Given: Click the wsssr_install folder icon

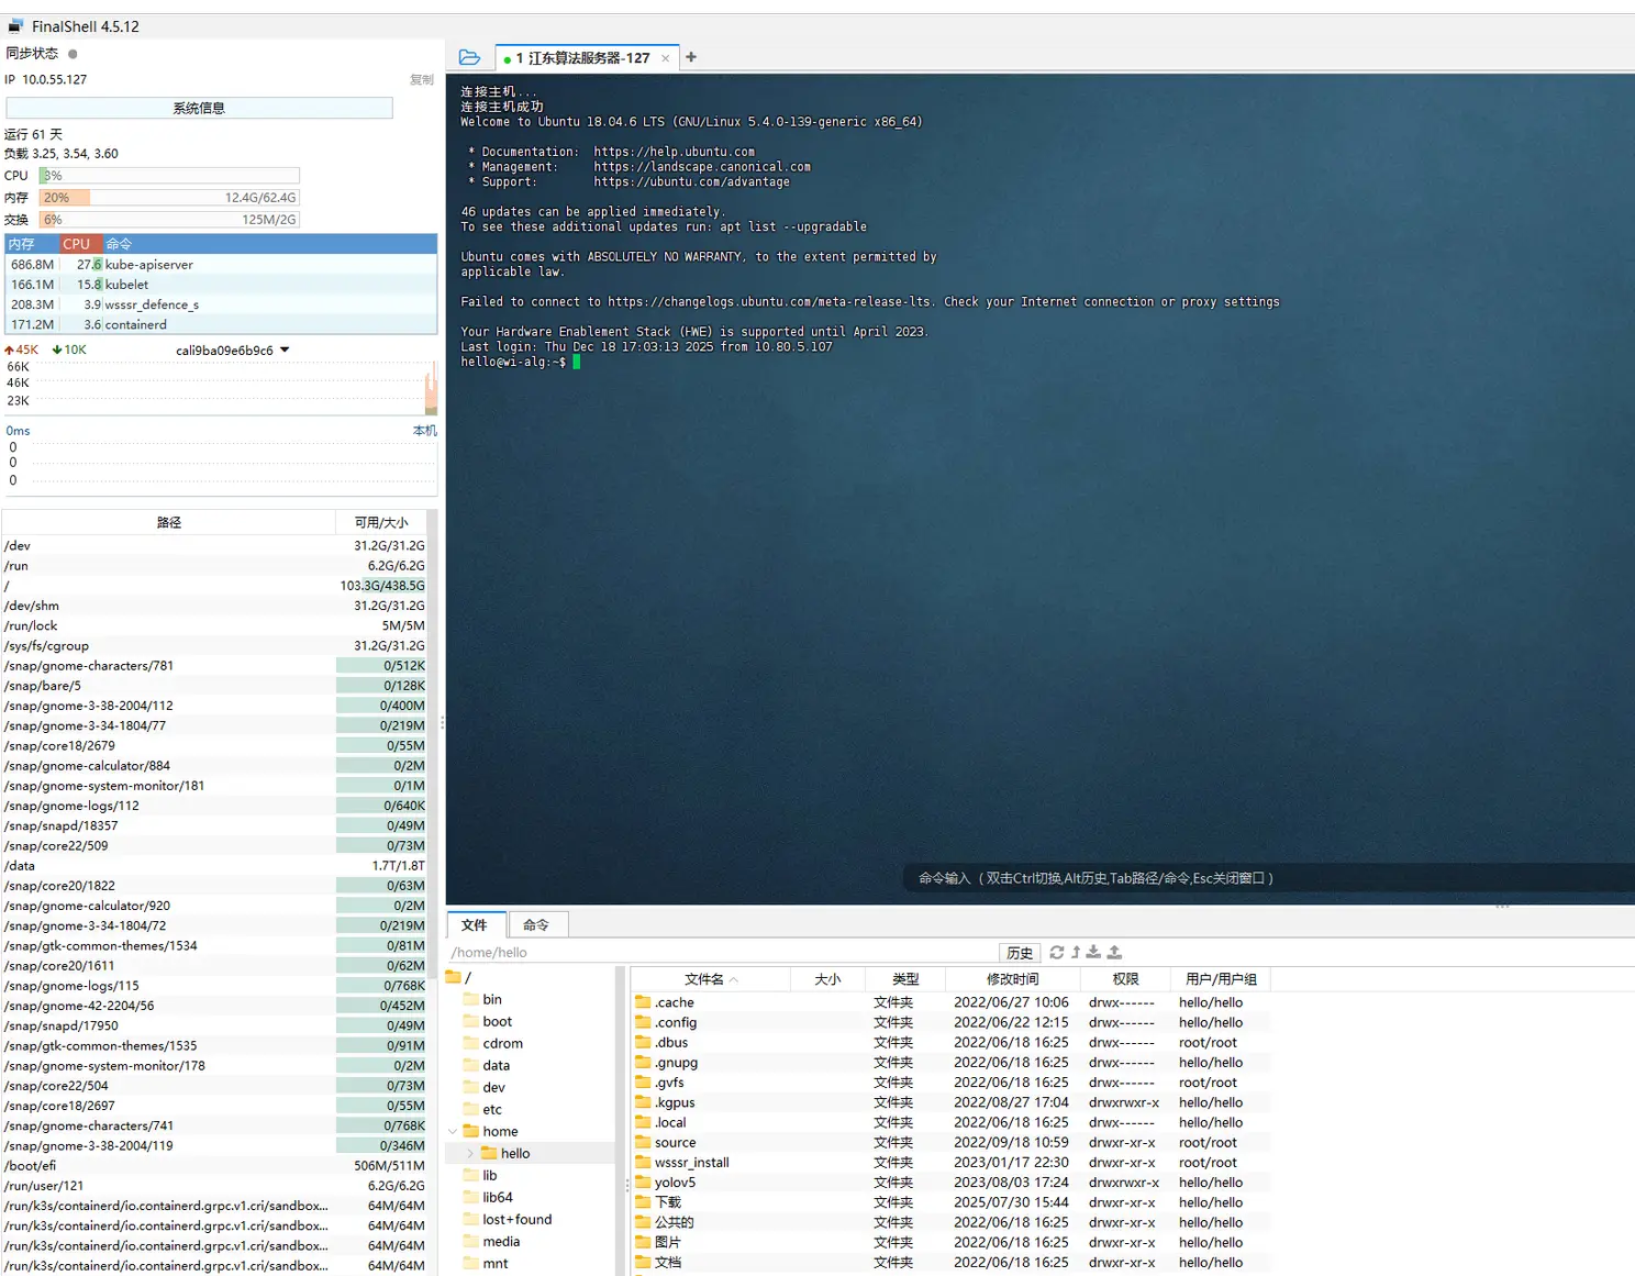Looking at the screenshot, I should [643, 1162].
